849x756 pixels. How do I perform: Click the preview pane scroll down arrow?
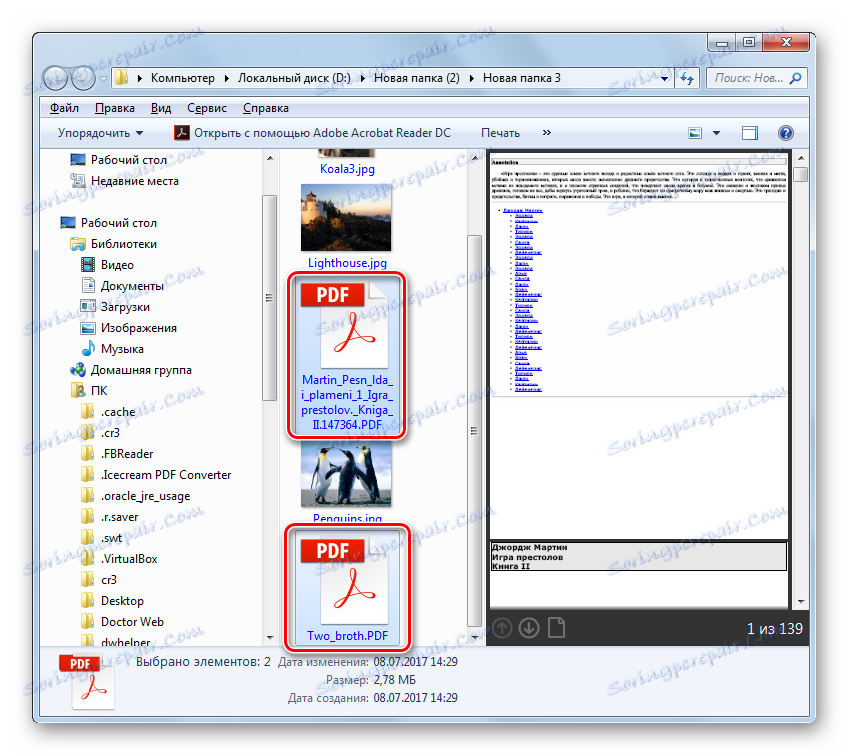800,602
